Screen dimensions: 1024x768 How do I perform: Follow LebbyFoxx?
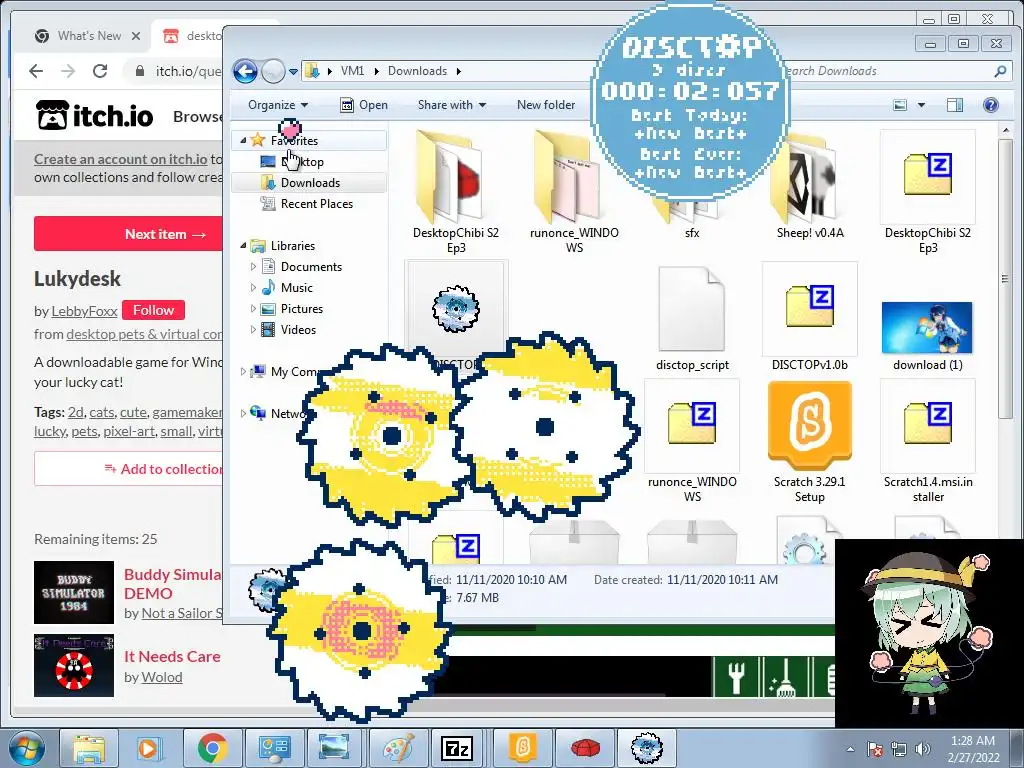(x=153, y=310)
